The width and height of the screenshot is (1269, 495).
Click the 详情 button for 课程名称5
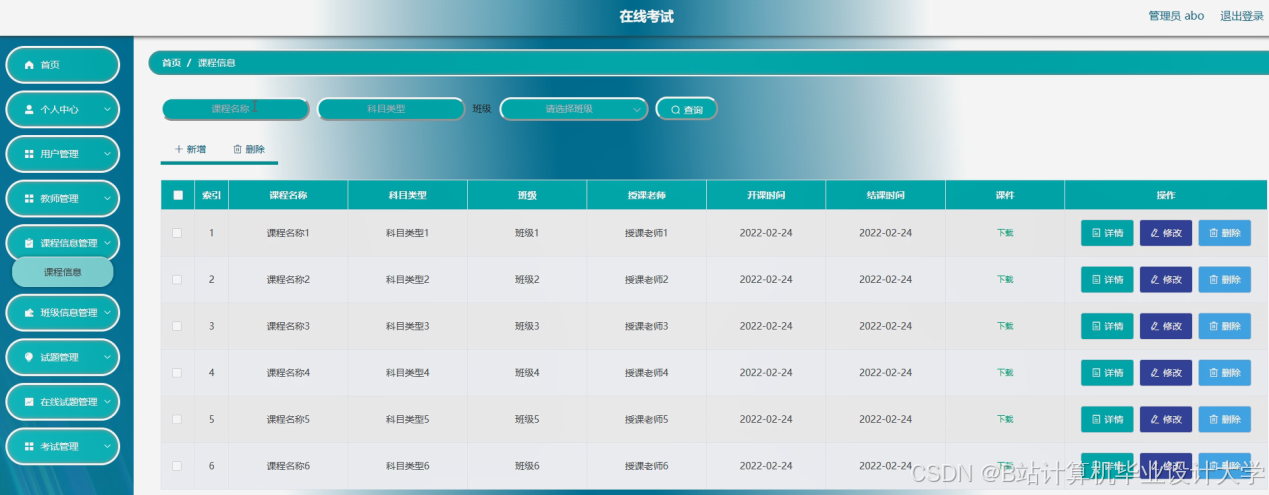click(1107, 419)
